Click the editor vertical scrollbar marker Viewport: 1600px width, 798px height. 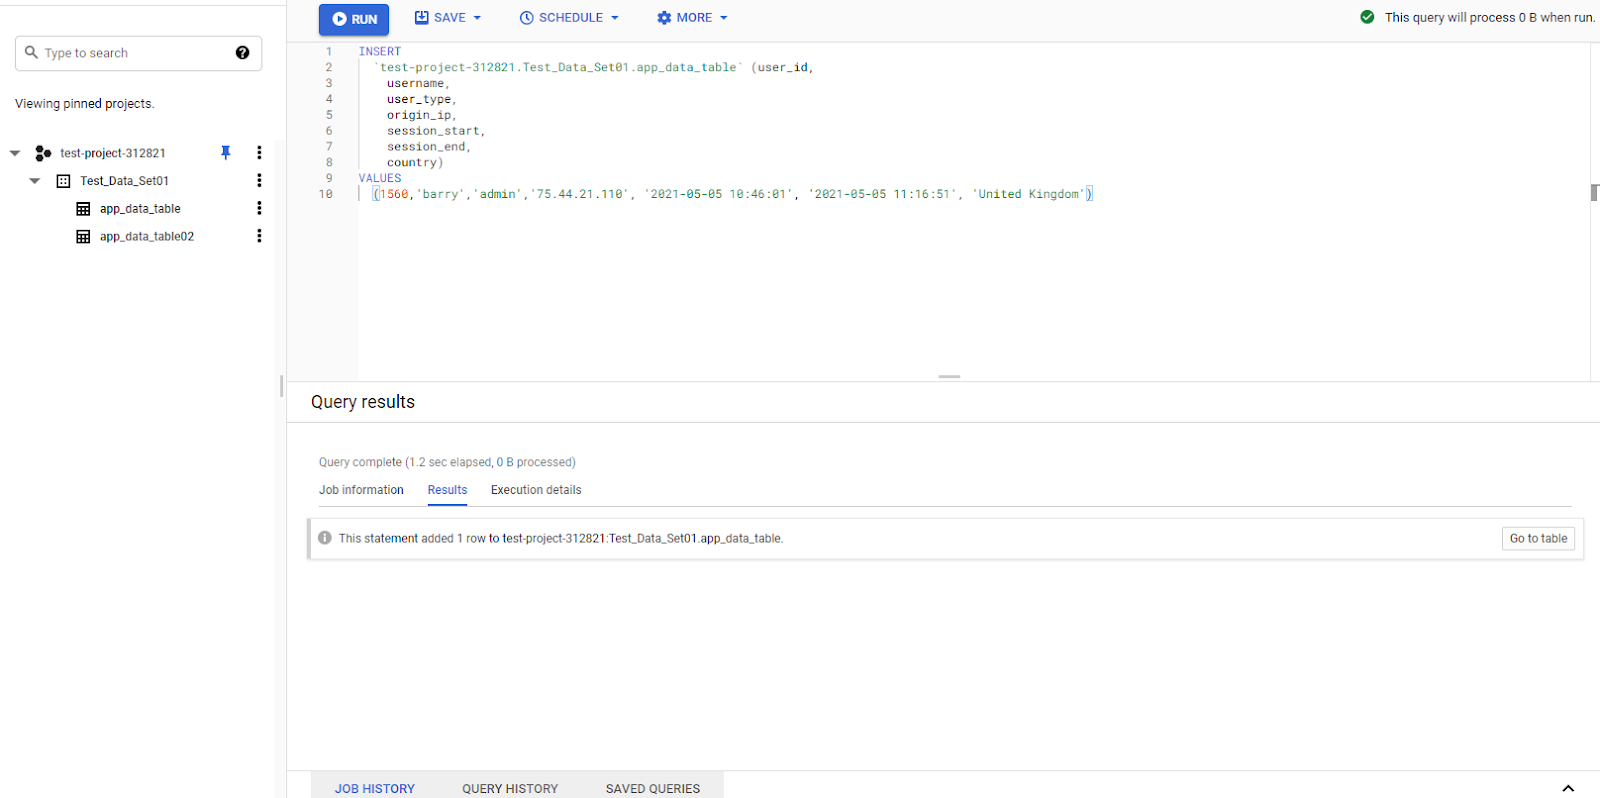click(x=1594, y=192)
